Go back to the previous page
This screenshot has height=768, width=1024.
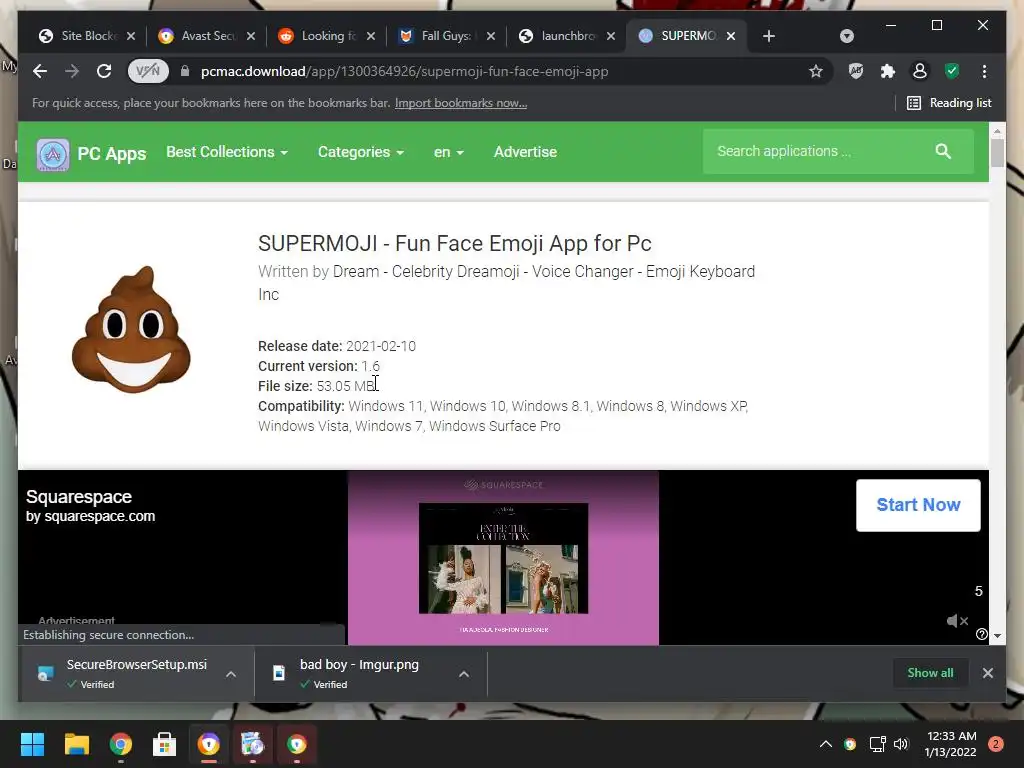pos(40,71)
